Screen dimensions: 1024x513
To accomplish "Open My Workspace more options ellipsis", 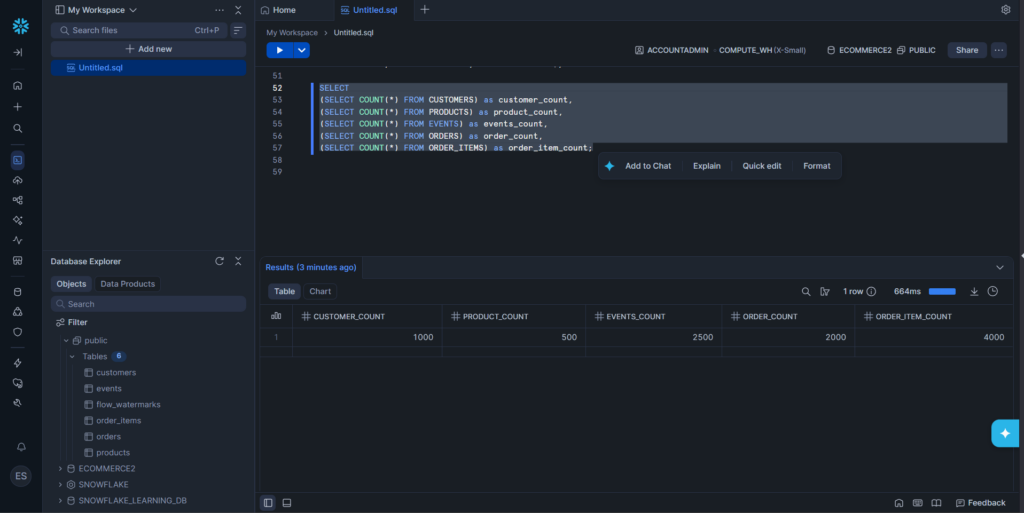I will [x=219, y=10].
